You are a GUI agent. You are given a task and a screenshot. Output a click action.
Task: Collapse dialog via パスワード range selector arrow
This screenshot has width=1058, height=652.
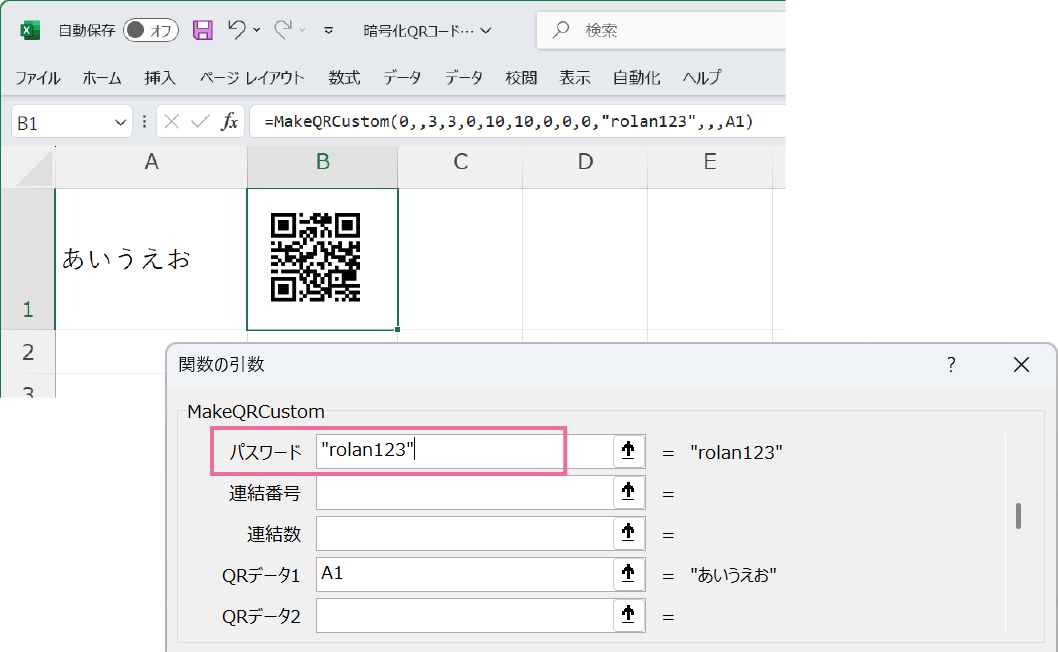pos(628,451)
